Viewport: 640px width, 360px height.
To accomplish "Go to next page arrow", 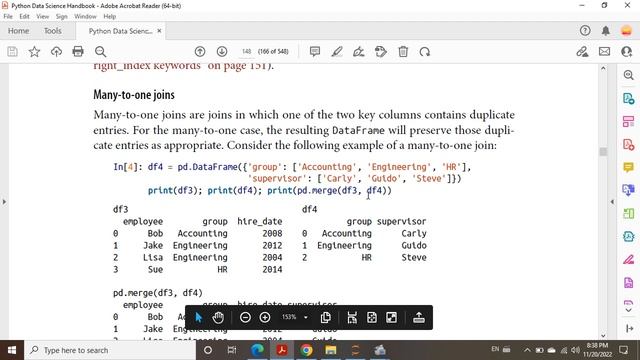I will [222, 51].
